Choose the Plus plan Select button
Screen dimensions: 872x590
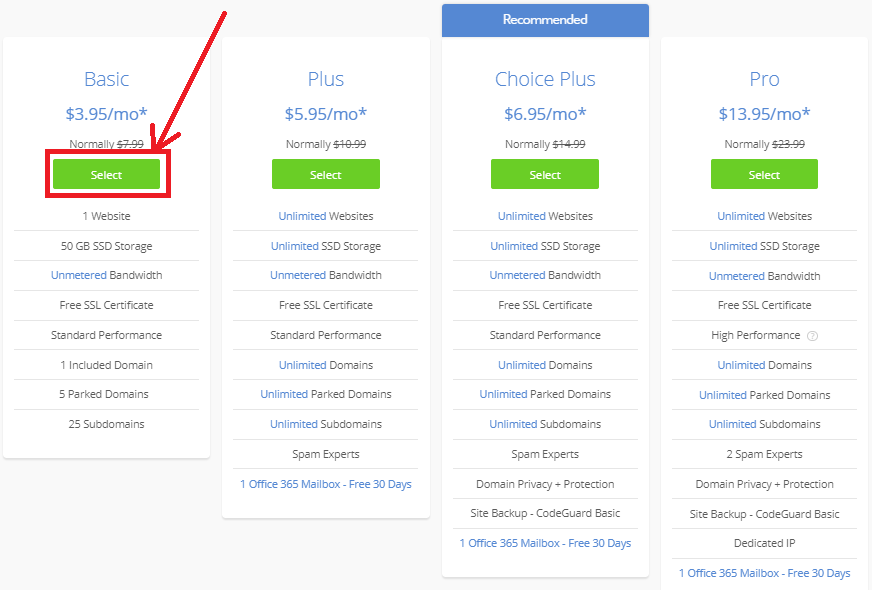pyautogui.click(x=325, y=175)
